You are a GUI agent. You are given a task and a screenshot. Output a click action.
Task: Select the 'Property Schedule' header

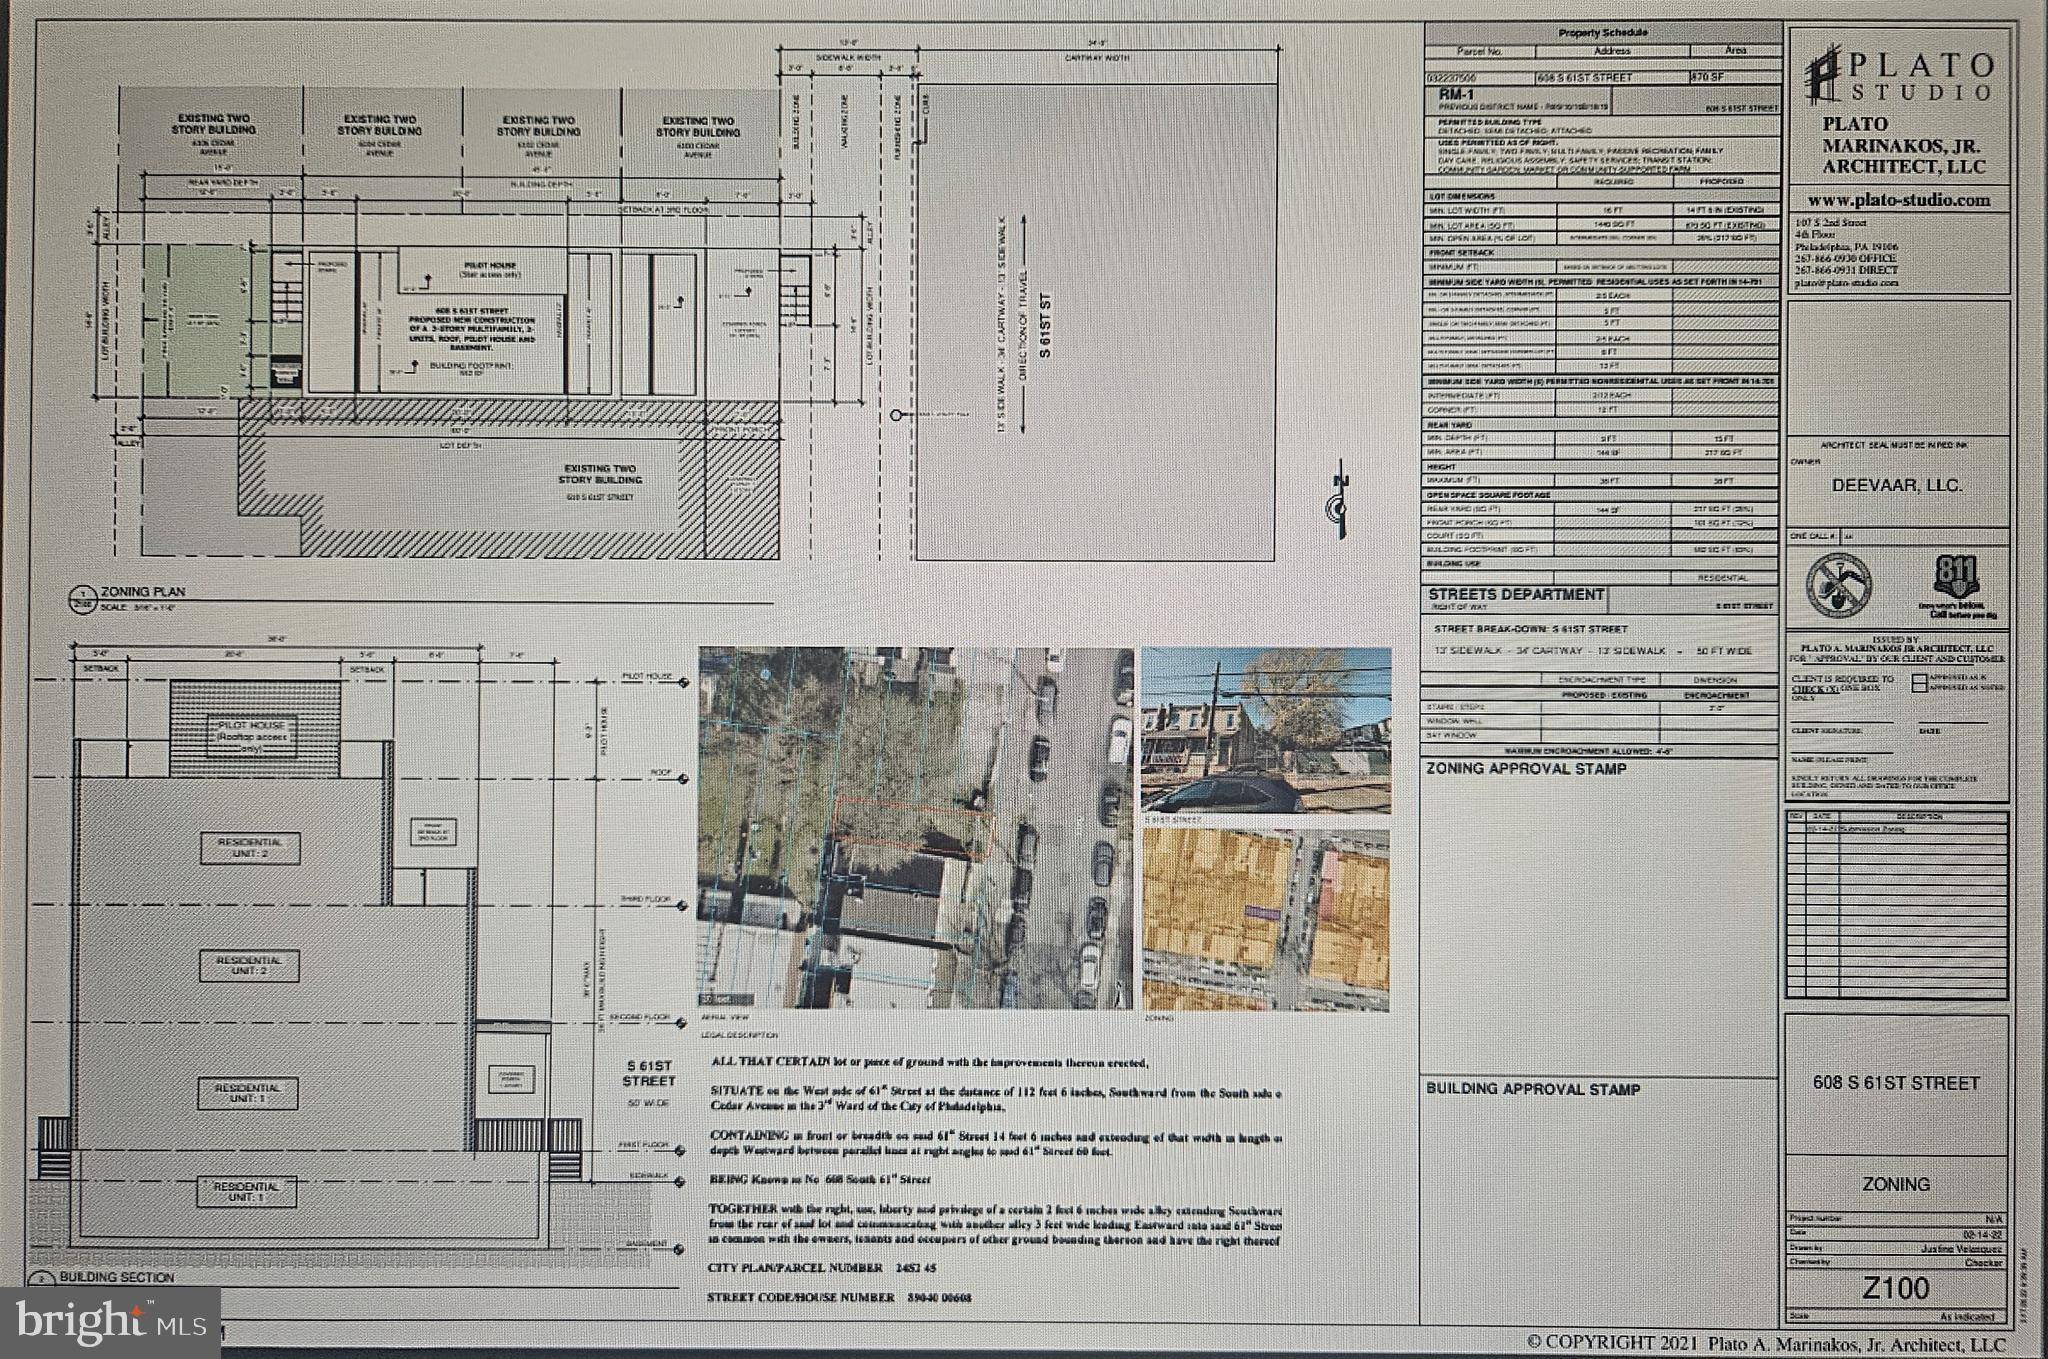(1602, 33)
